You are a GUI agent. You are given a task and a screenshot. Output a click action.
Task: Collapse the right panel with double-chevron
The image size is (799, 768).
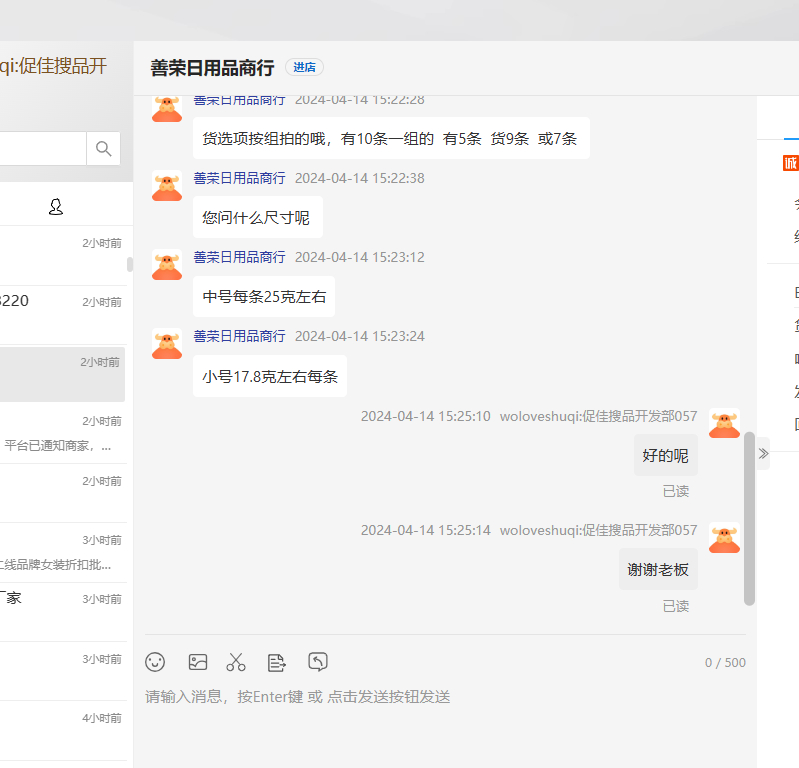click(x=763, y=453)
